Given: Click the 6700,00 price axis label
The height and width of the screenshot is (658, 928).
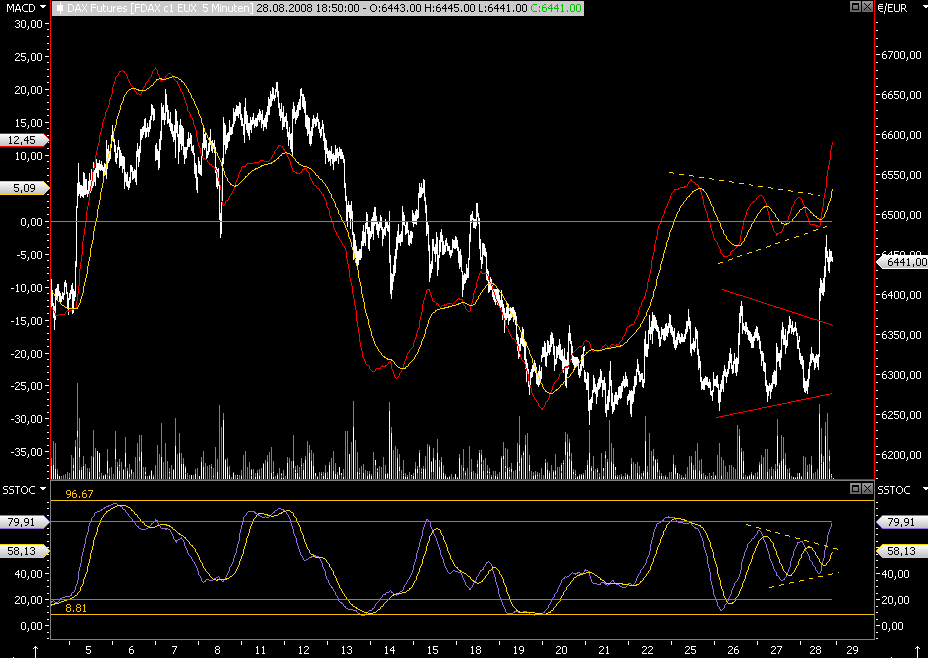Looking at the screenshot, I should point(901,55).
